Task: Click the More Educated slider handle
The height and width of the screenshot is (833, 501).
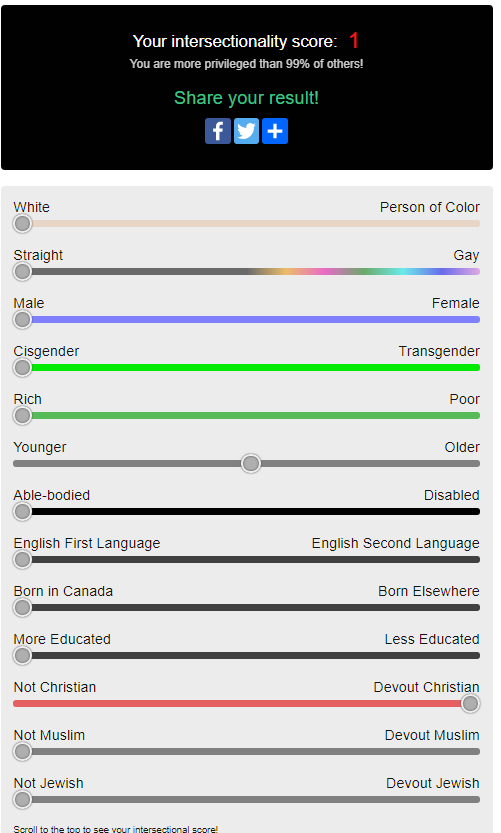Action: (22, 656)
